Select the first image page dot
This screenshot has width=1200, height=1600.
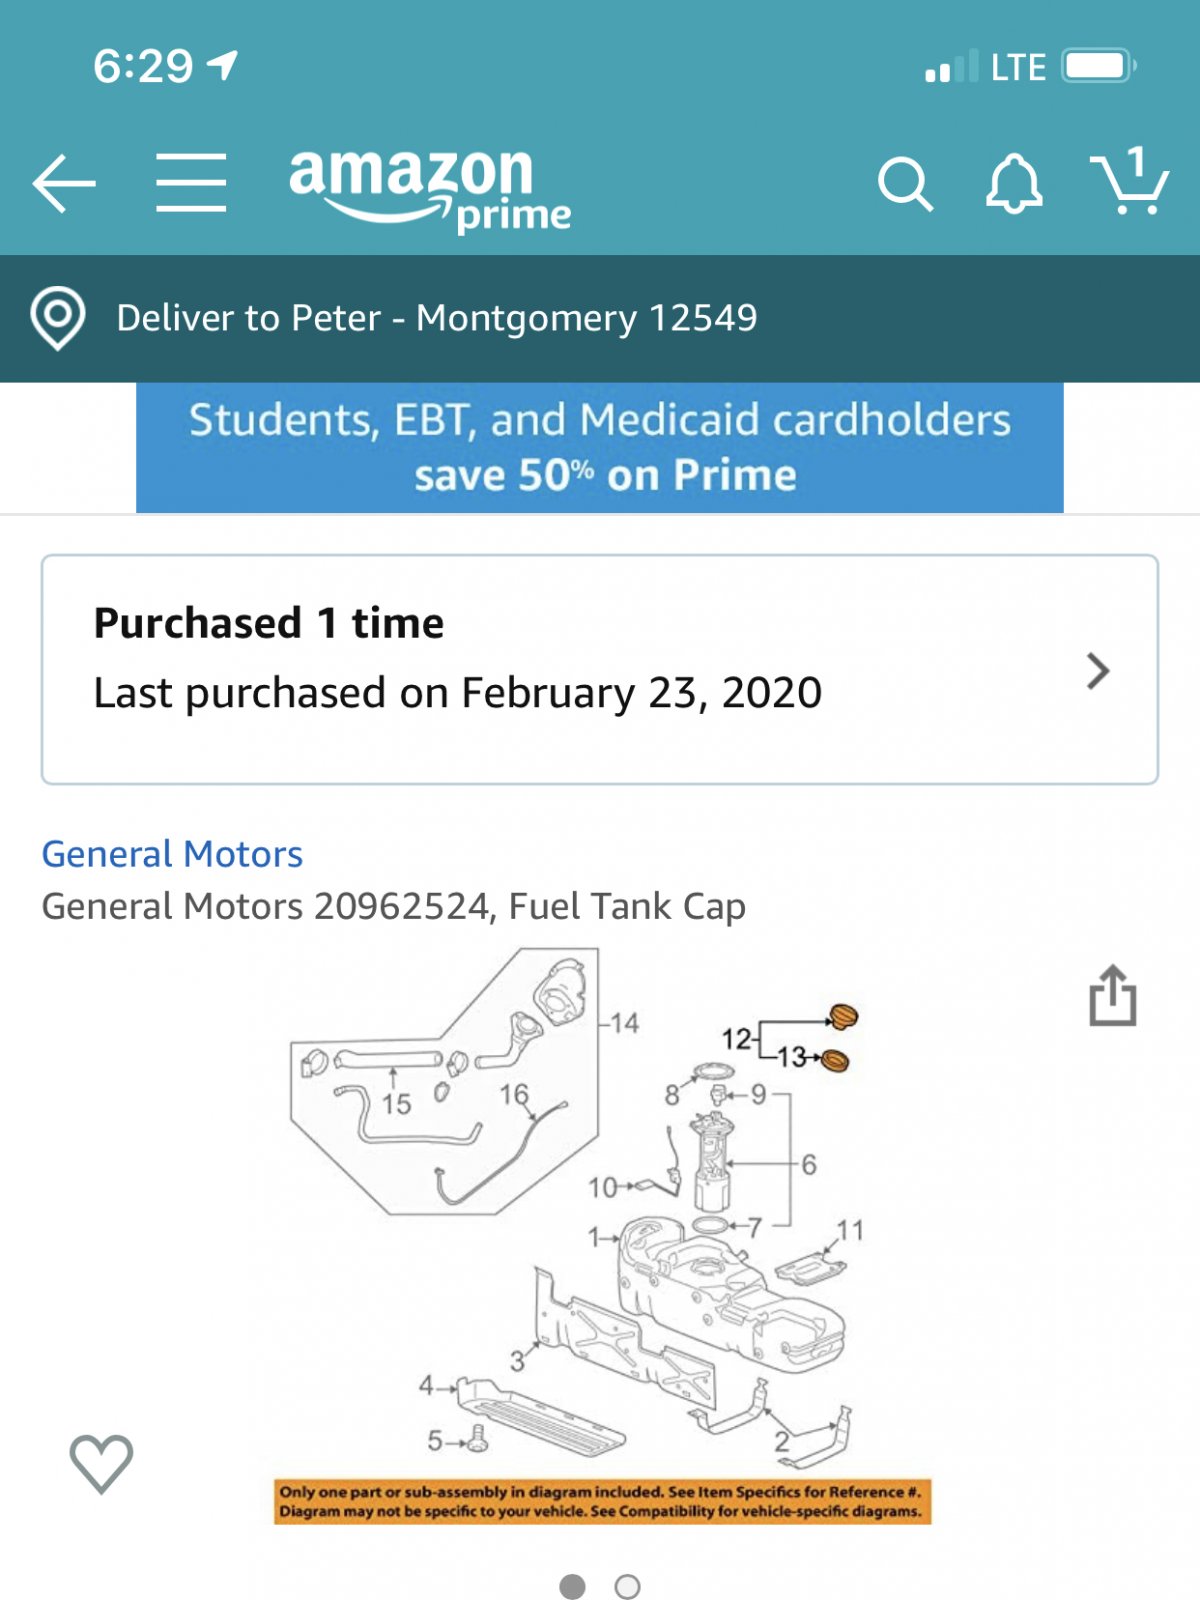(572, 1586)
